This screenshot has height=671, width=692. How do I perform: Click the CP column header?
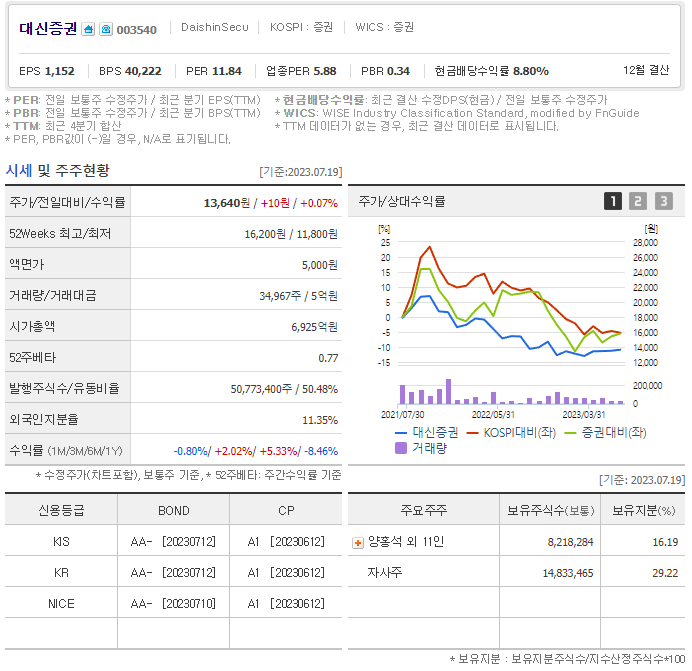(286, 511)
